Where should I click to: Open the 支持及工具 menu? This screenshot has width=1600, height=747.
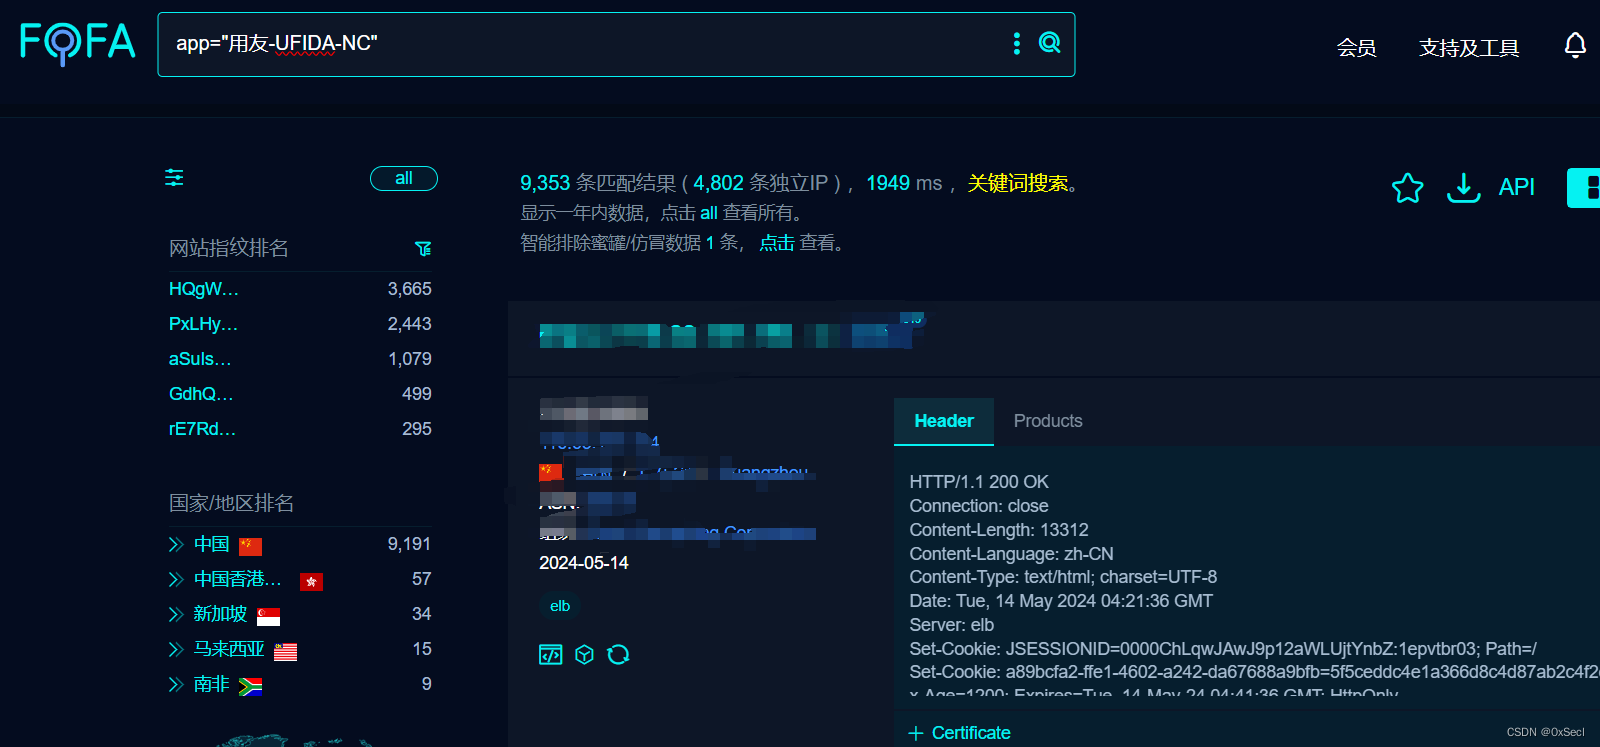pos(1469,47)
